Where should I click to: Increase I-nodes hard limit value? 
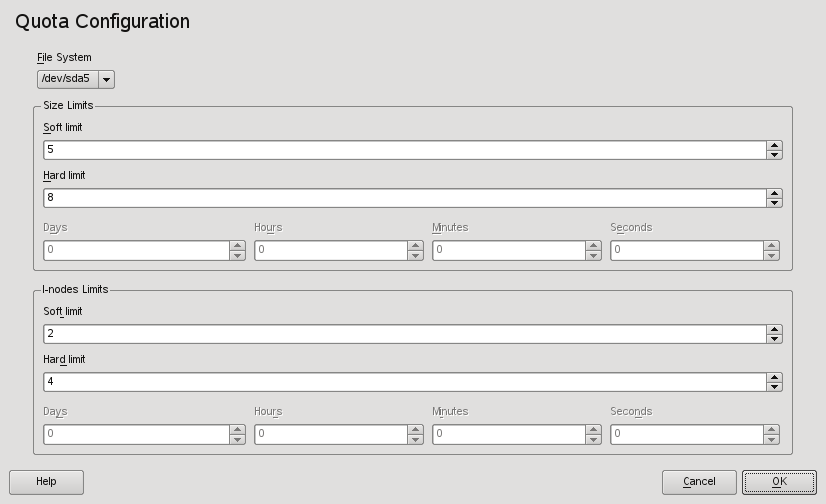pos(774,377)
